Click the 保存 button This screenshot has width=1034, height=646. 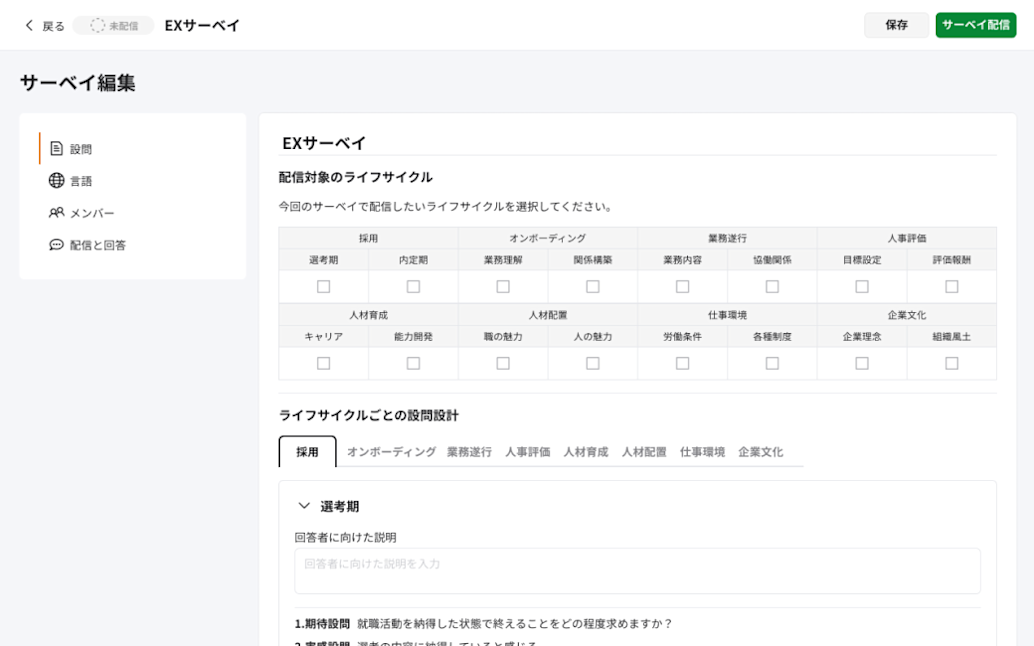click(895, 24)
